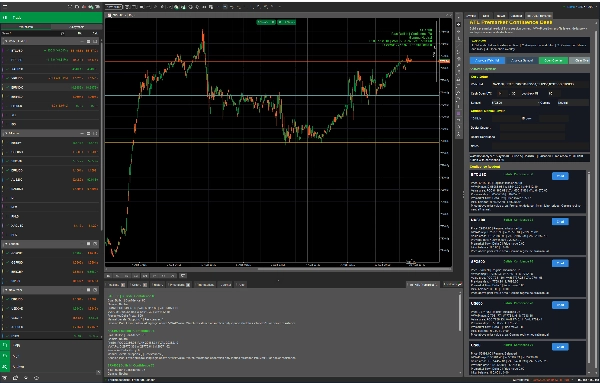Switch to the inactive tab beside the green-underlined tab
The image size is (600, 383).
coord(77,27)
